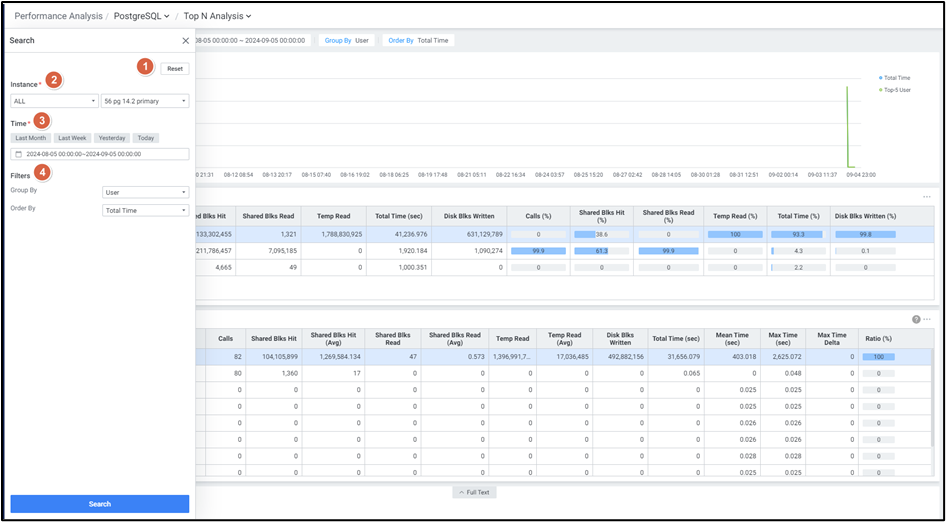Click the Reset button
Screen dimensions: 946x522
tap(175, 69)
